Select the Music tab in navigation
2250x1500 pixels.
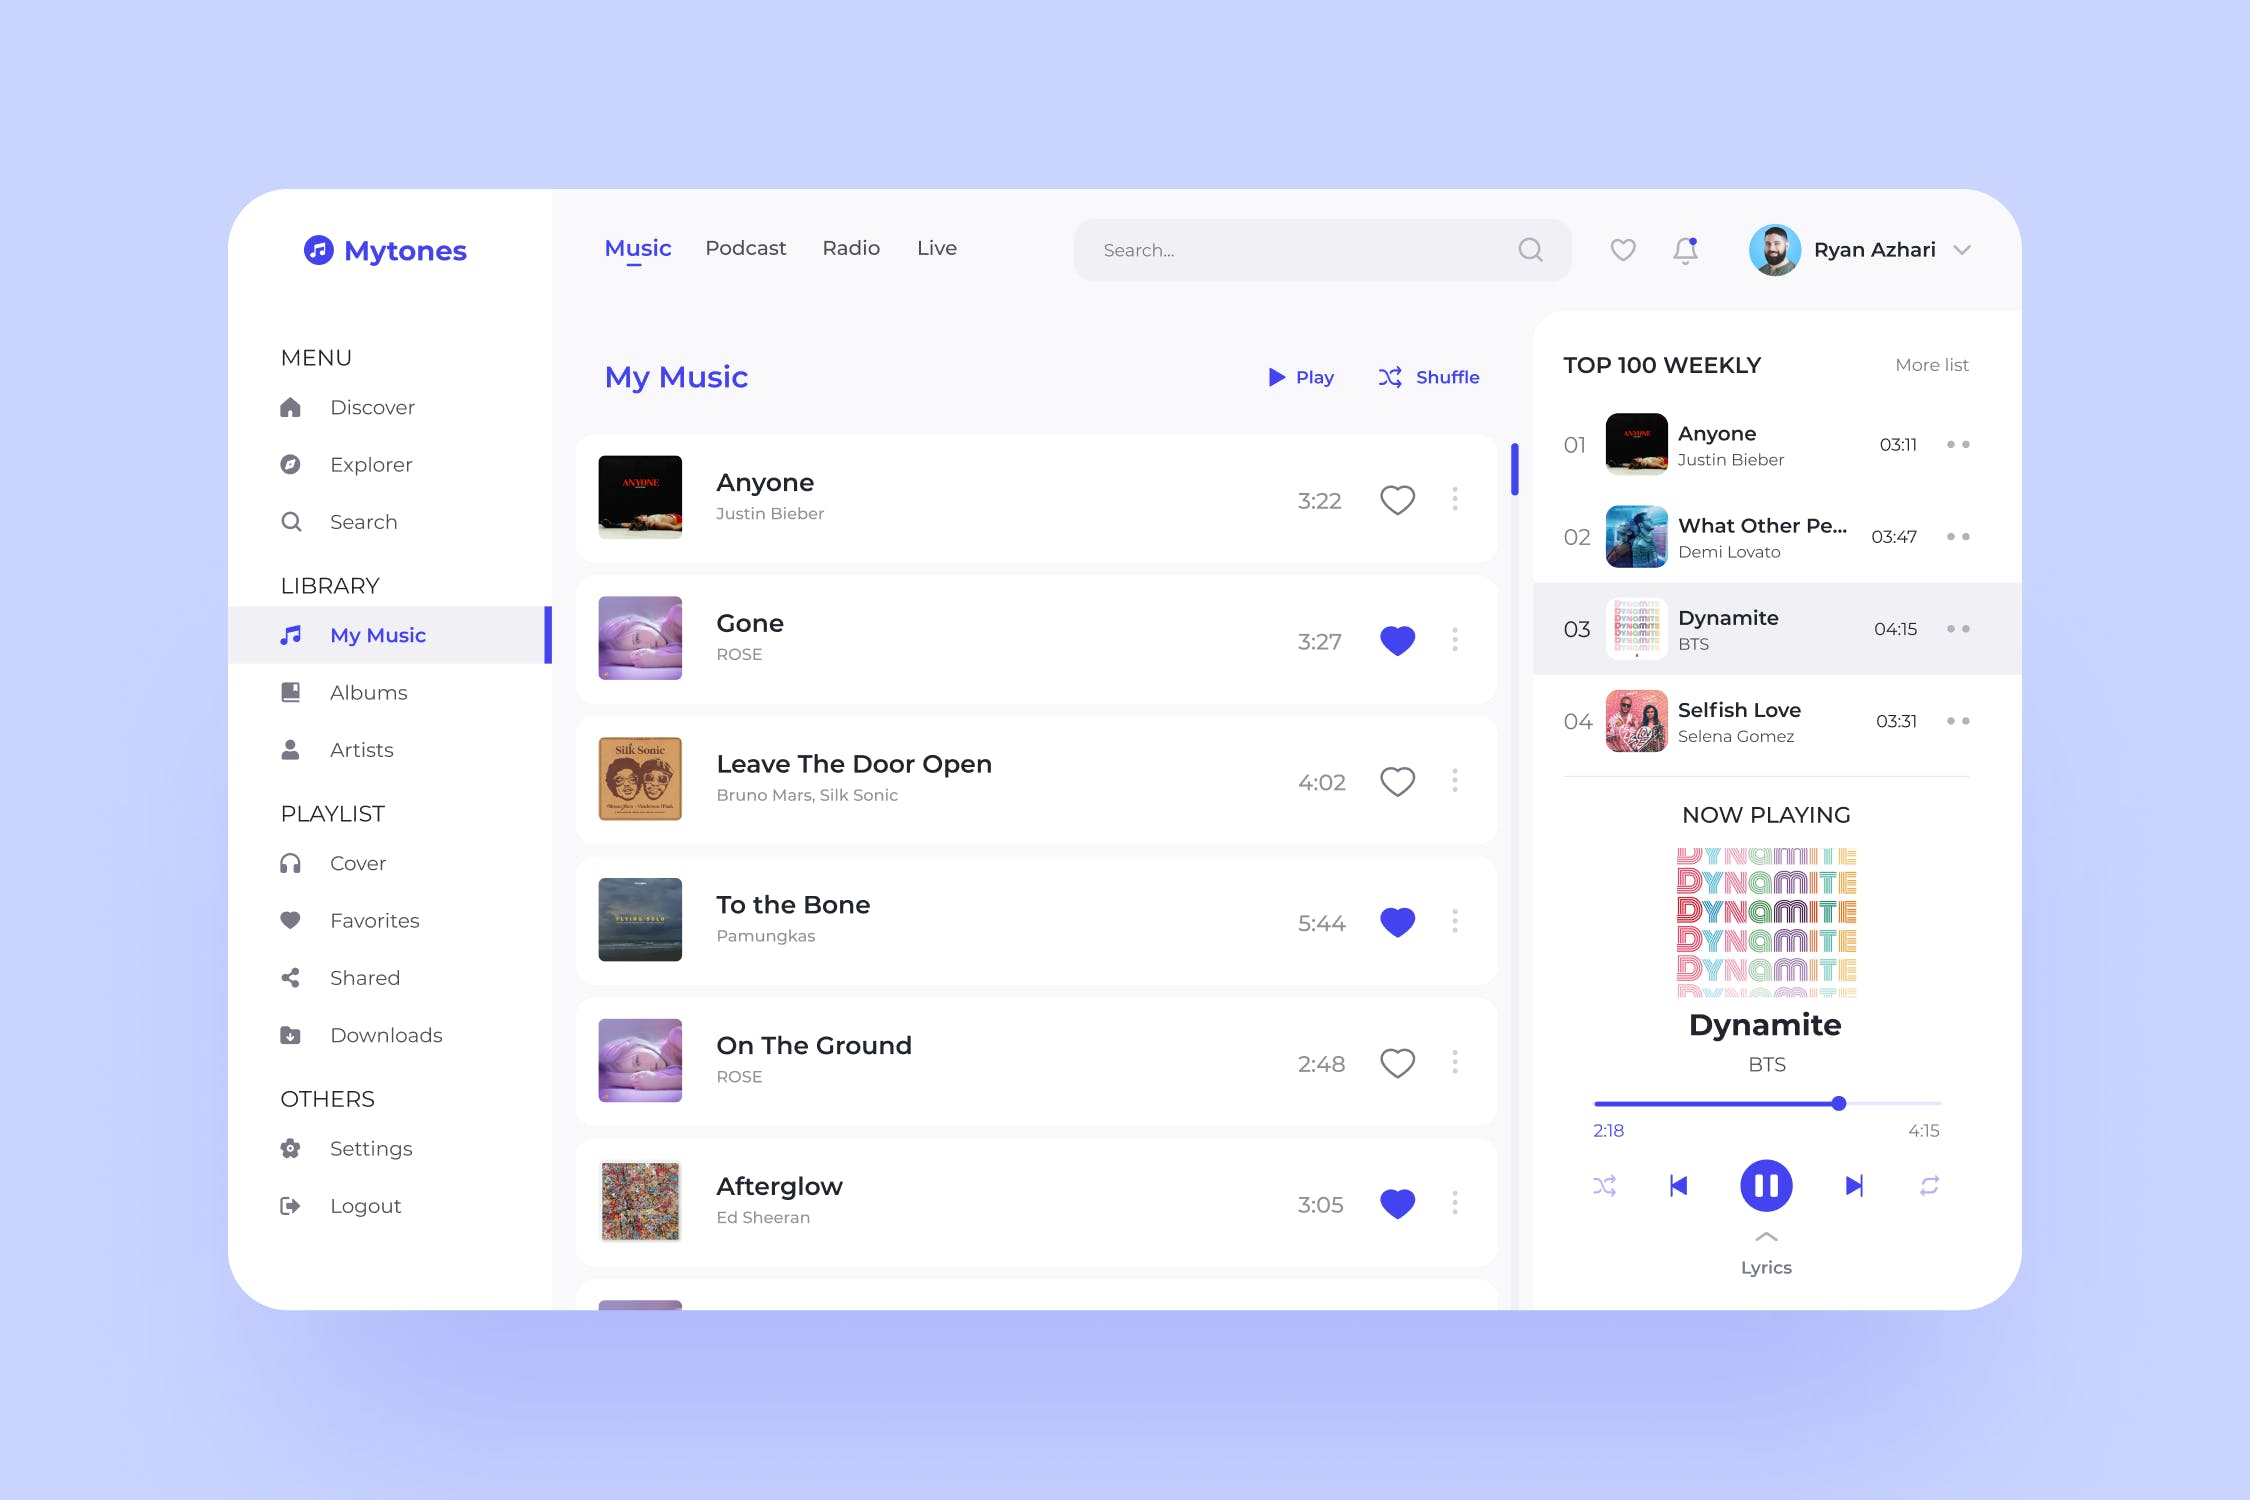point(638,248)
